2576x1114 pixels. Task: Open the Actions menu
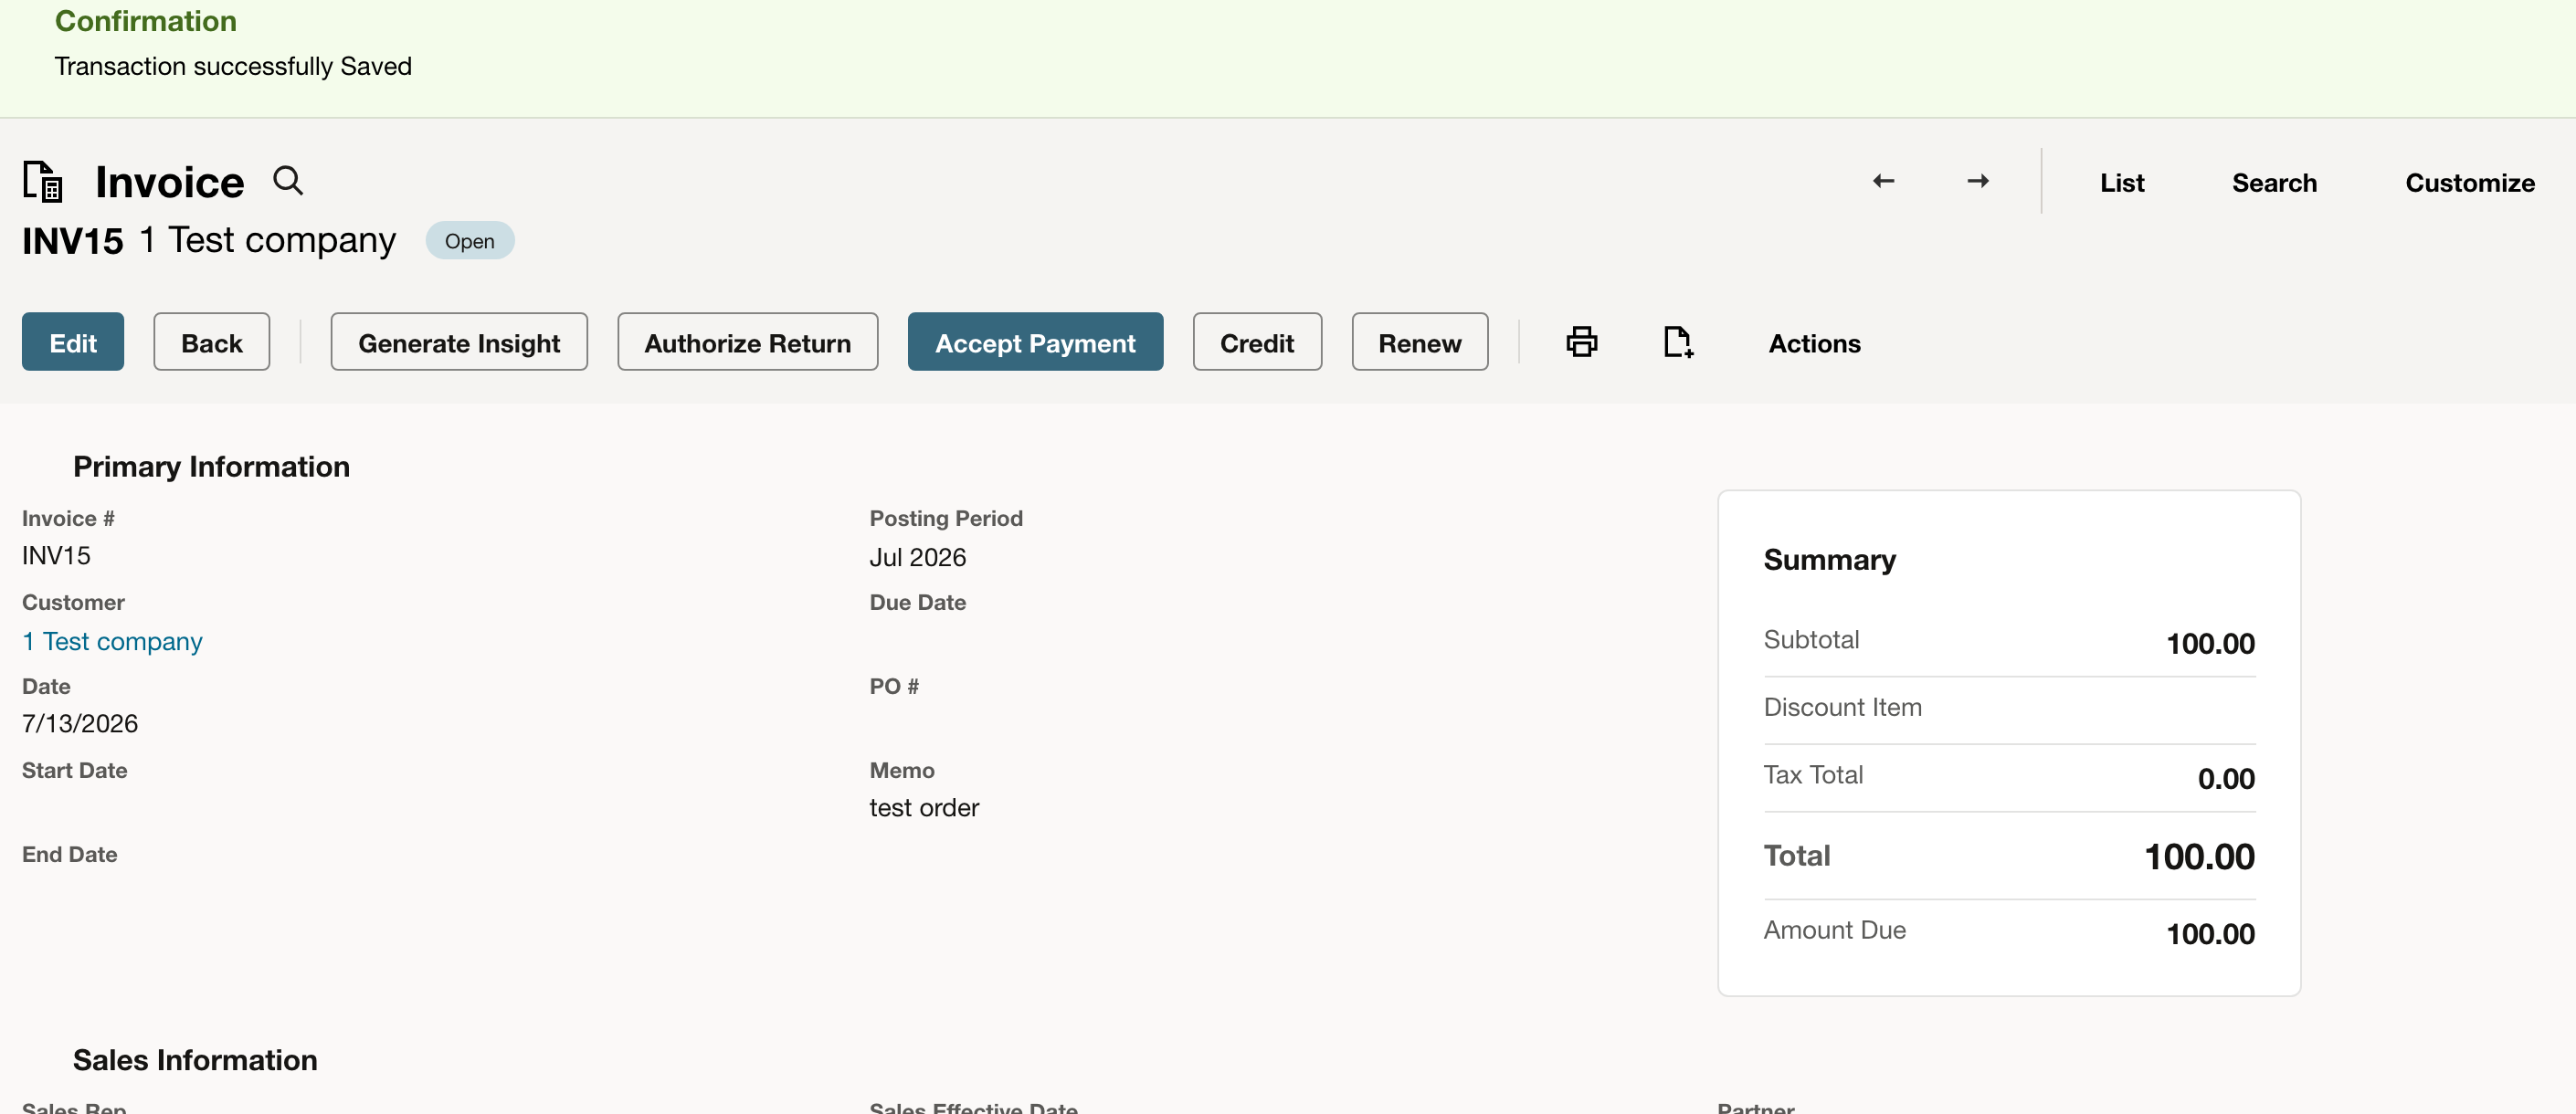click(x=1814, y=343)
